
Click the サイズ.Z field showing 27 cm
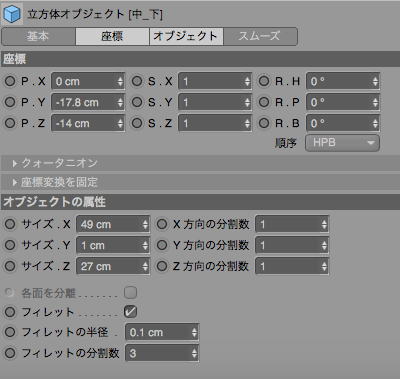point(113,266)
